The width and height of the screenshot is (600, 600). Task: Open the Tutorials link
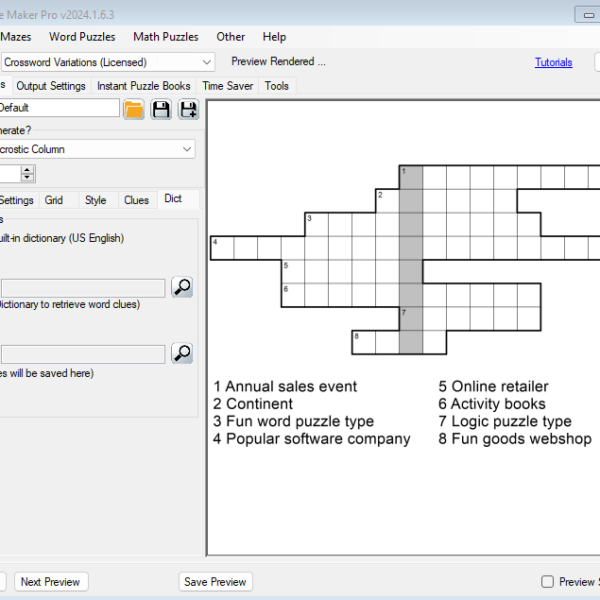pyautogui.click(x=553, y=62)
